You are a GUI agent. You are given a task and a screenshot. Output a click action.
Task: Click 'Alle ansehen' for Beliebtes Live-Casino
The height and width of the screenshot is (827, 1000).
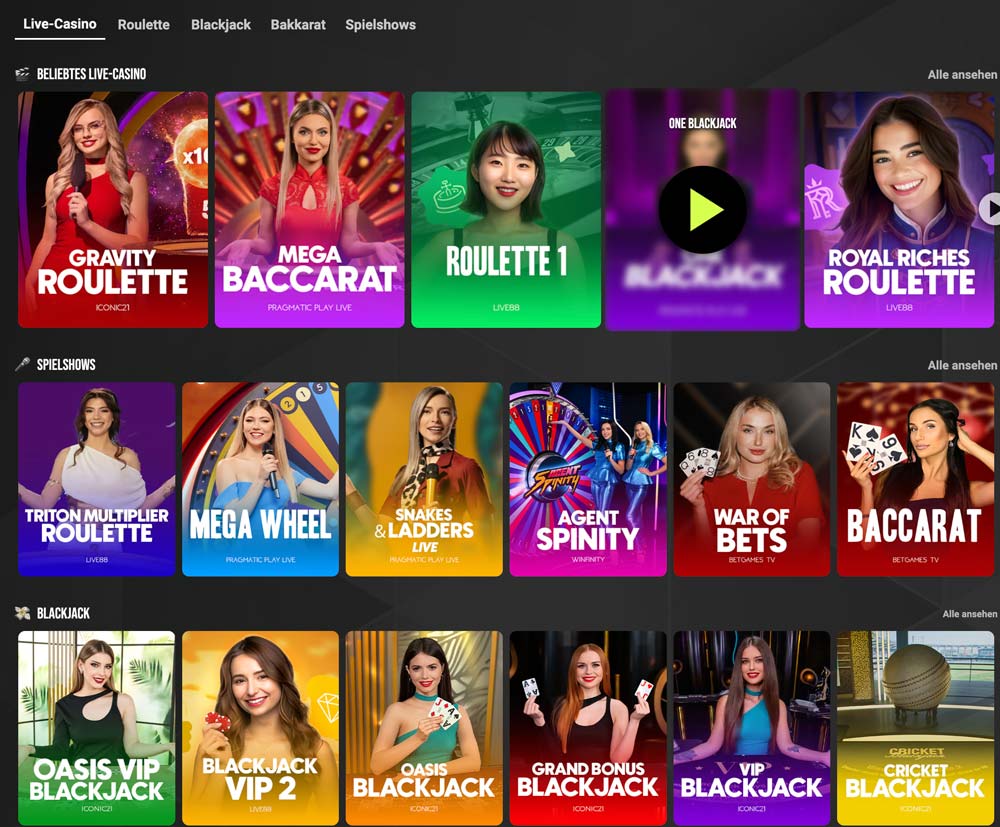click(x=964, y=73)
